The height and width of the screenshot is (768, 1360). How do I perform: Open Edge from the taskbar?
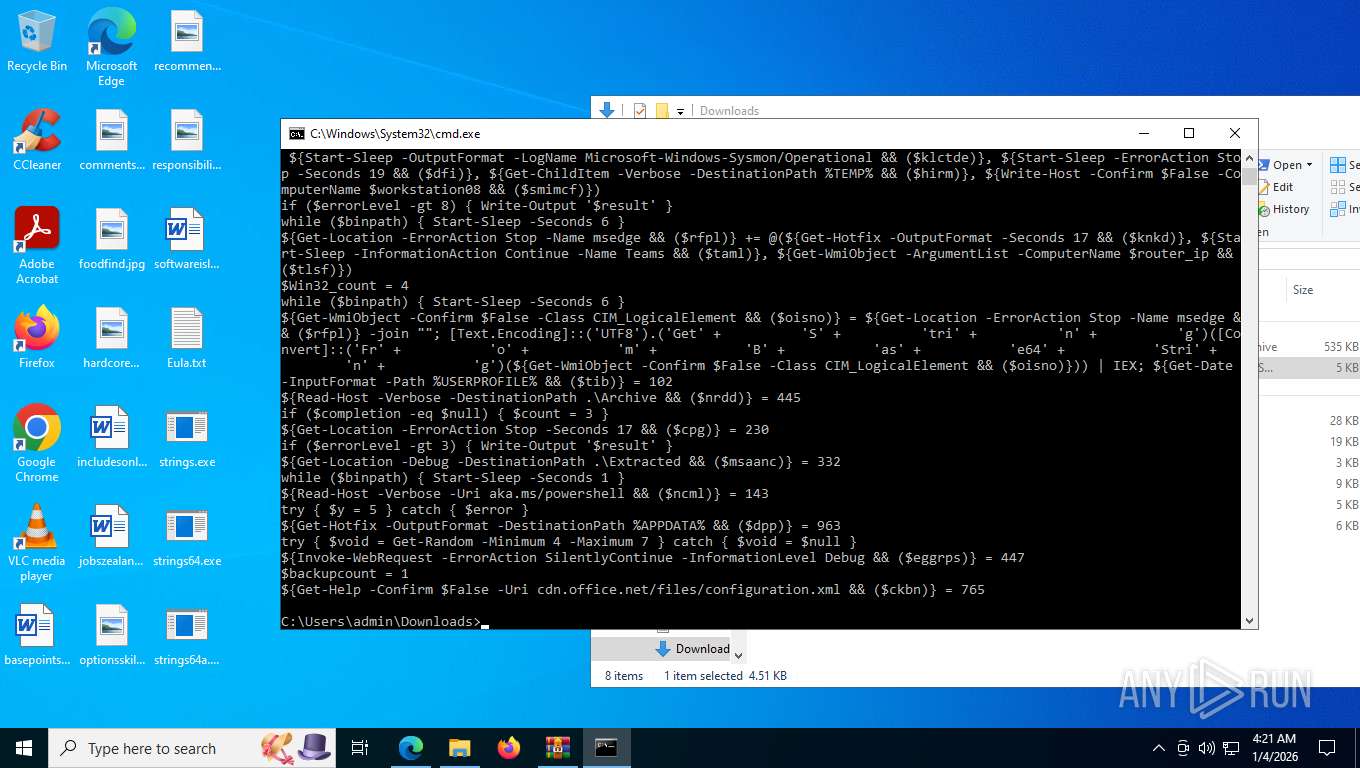411,748
